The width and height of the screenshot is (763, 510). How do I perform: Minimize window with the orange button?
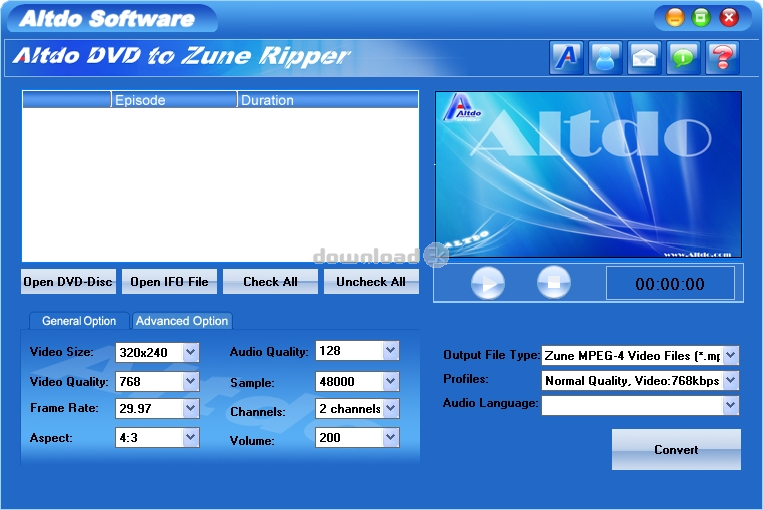[x=674, y=18]
